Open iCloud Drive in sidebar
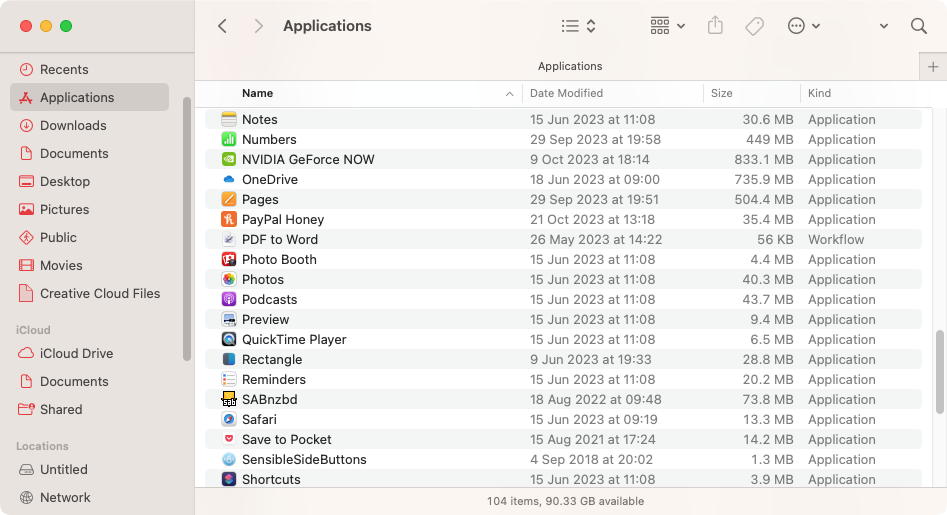This screenshot has width=947, height=515. [x=89, y=353]
